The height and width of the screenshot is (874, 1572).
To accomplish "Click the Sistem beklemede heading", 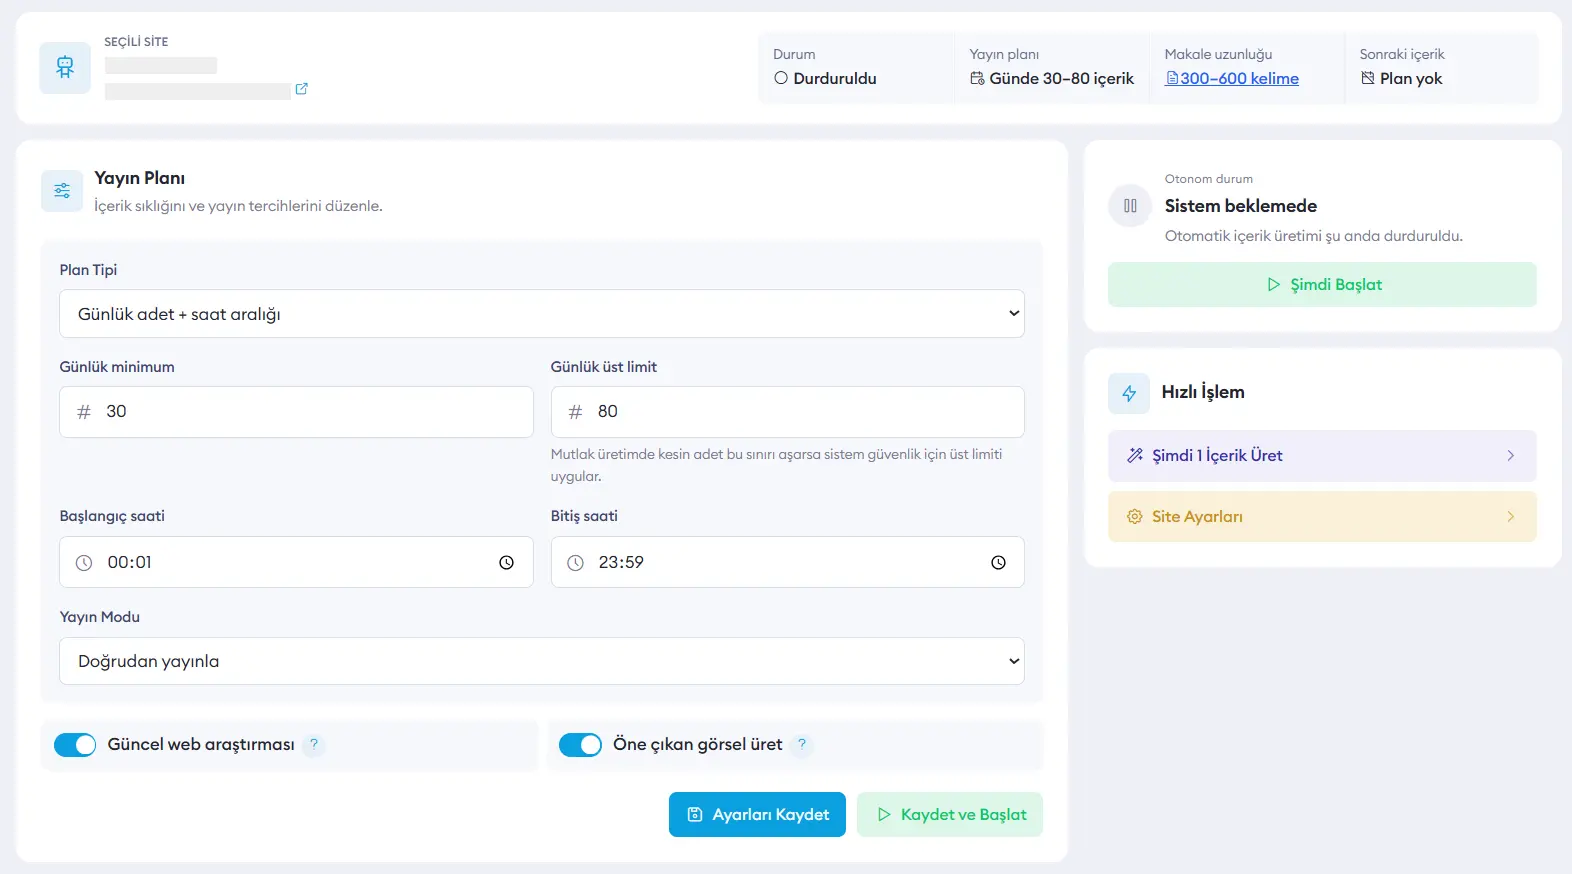I will point(1241,206).
